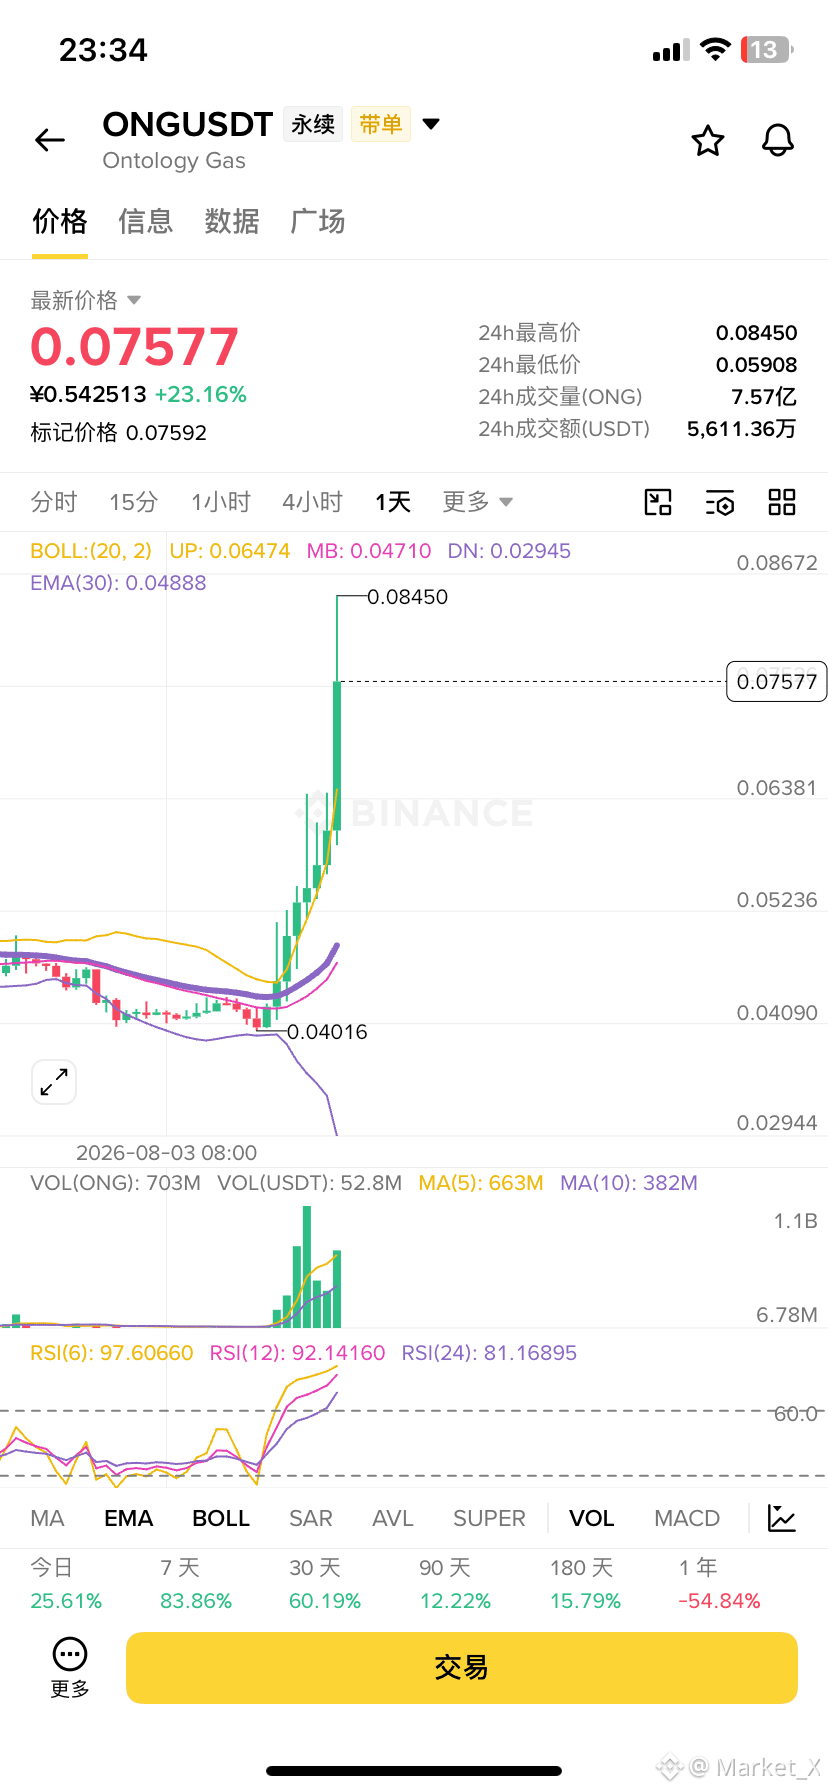This screenshot has height=1792, width=828.
Task: Tap the 0.04016 low price marker
Action: 327,1032
